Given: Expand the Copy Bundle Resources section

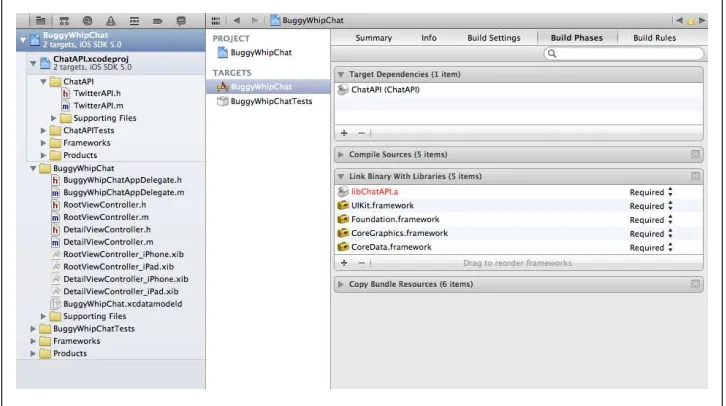Looking at the screenshot, I should click(341, 284).
